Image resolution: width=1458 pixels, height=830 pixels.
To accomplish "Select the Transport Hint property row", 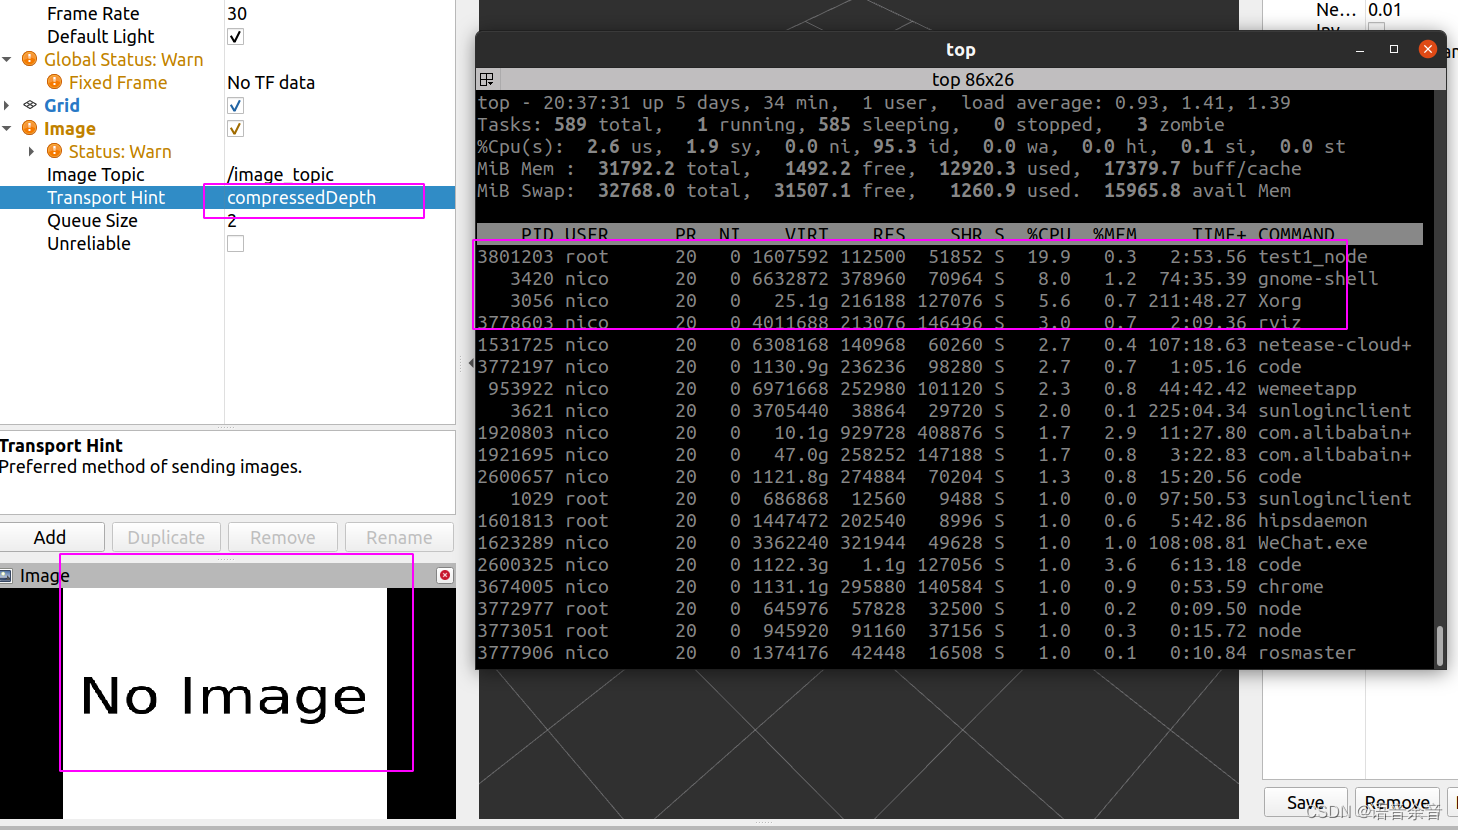I will point(227,197).
